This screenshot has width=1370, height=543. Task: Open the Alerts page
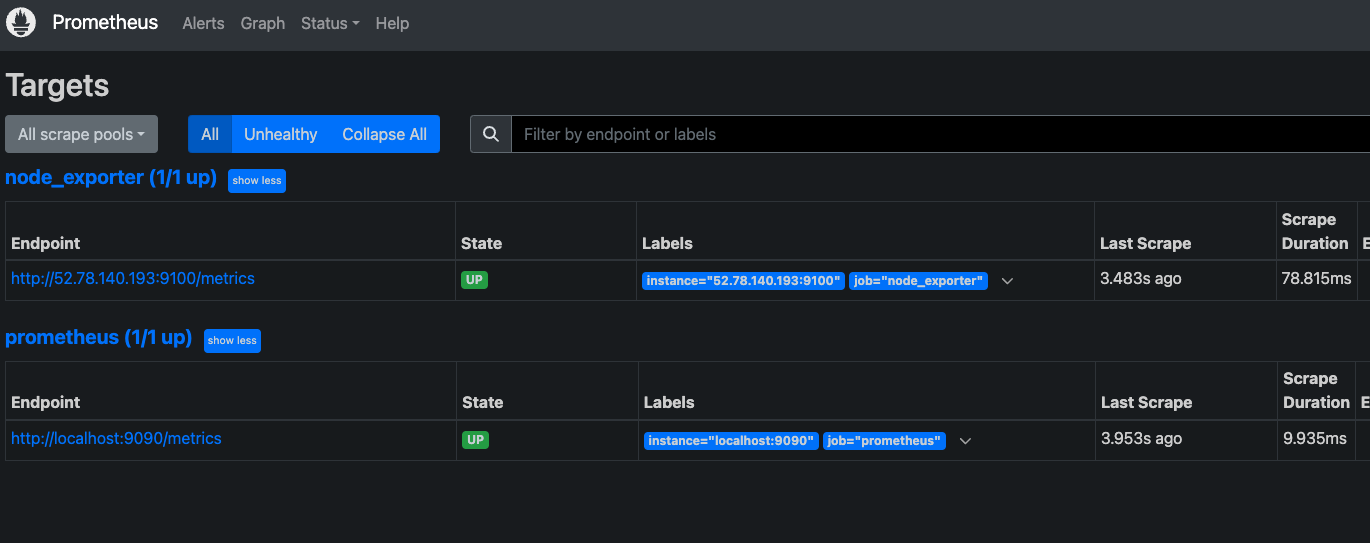(203, 23)
